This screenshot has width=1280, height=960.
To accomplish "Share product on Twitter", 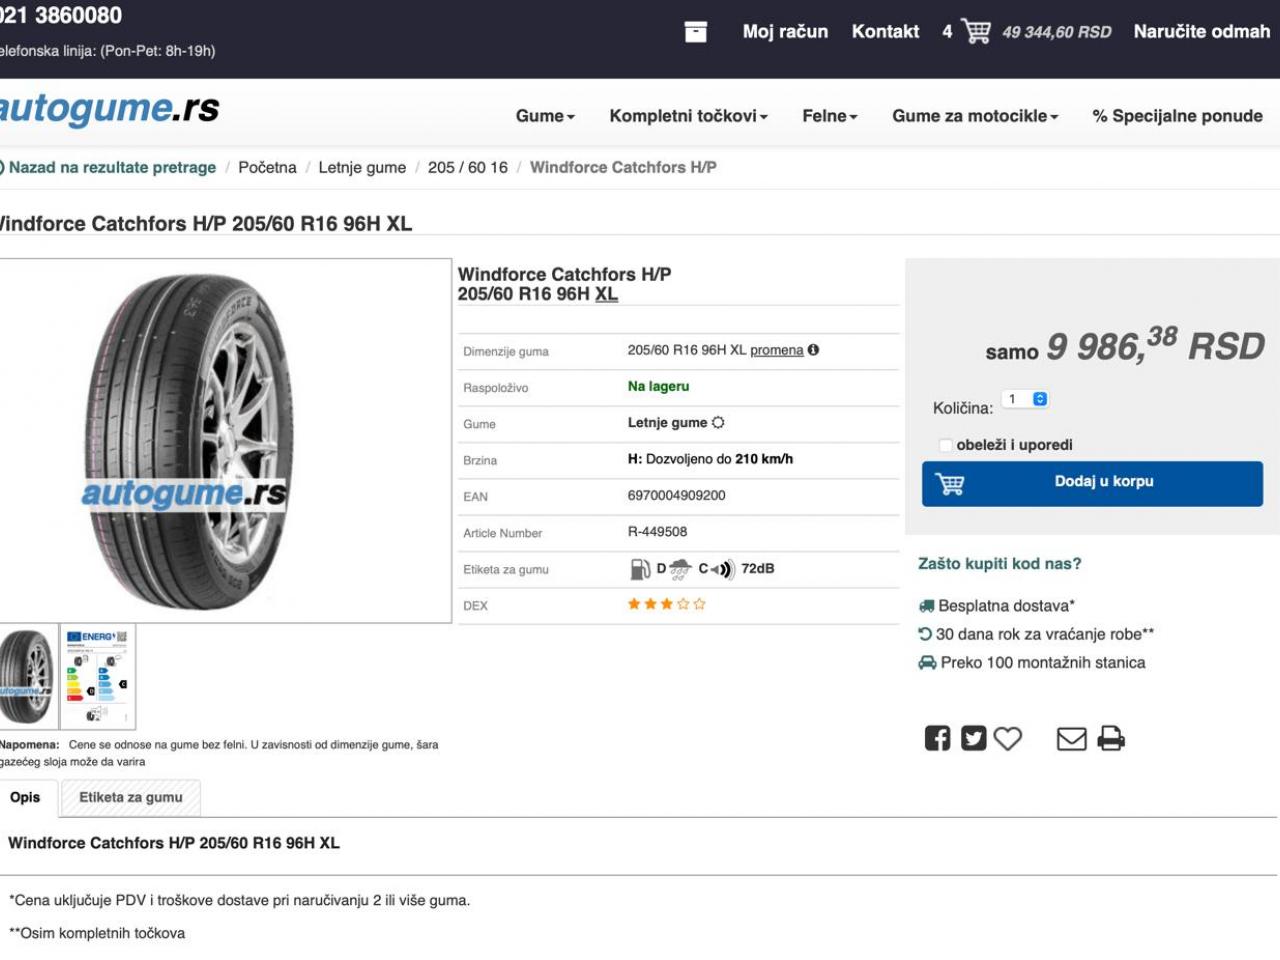I will tap(974, 738).
